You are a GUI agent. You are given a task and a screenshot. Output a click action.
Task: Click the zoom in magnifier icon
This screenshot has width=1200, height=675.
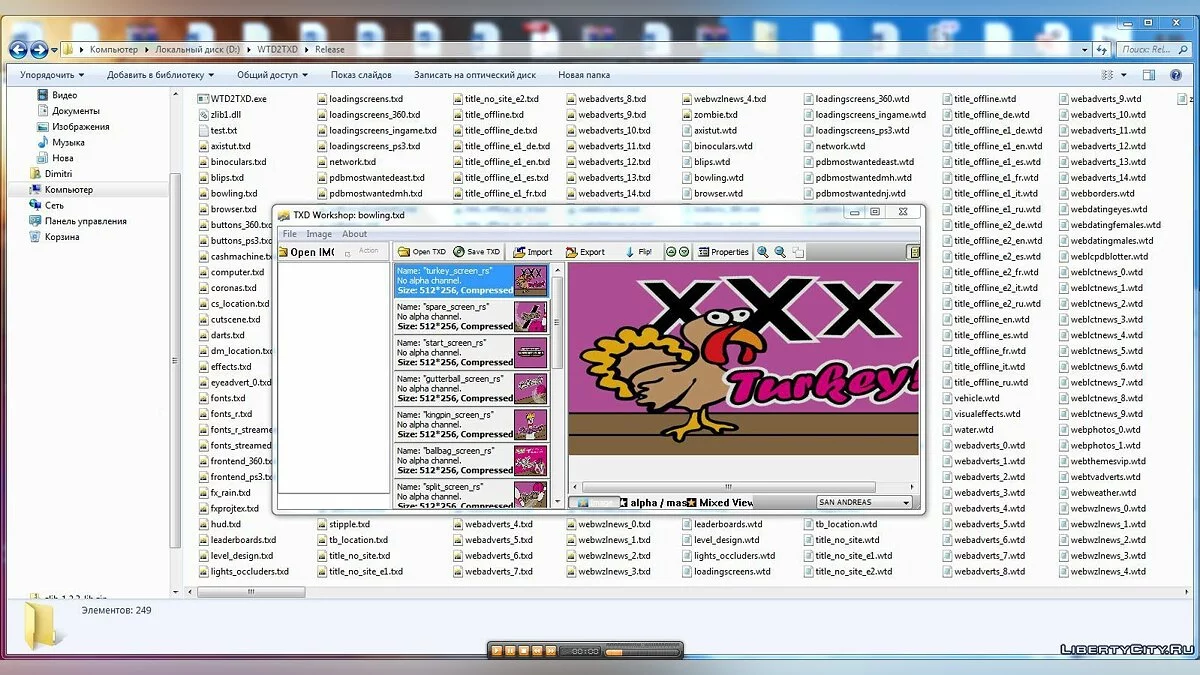[x=763, y=252]
